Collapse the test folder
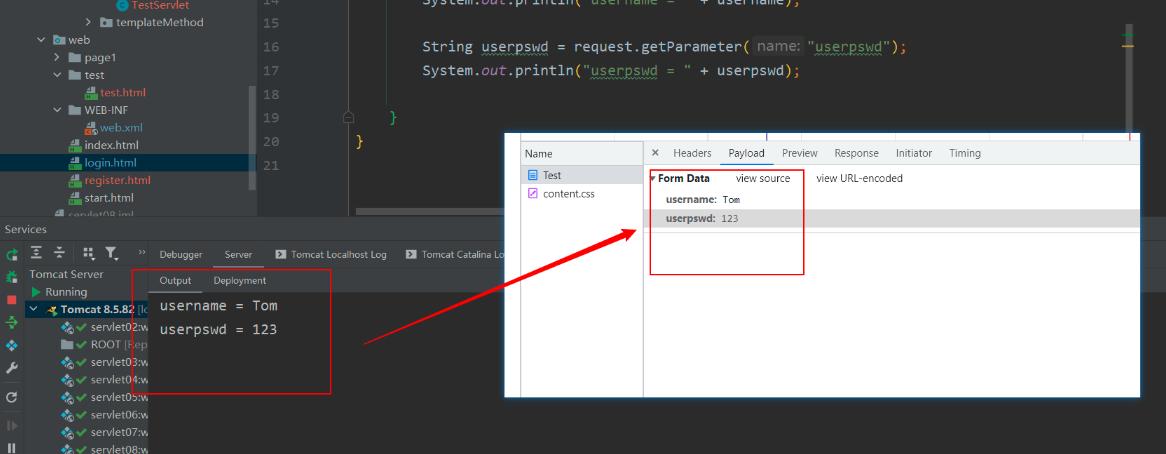Viewport: 1166px width, 454px height. [x=57, y=75]
